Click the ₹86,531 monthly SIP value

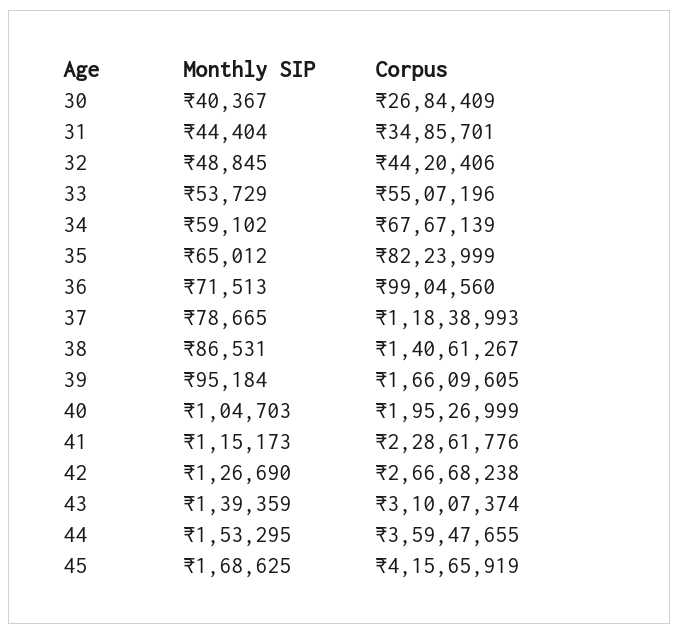pos(224,350)
